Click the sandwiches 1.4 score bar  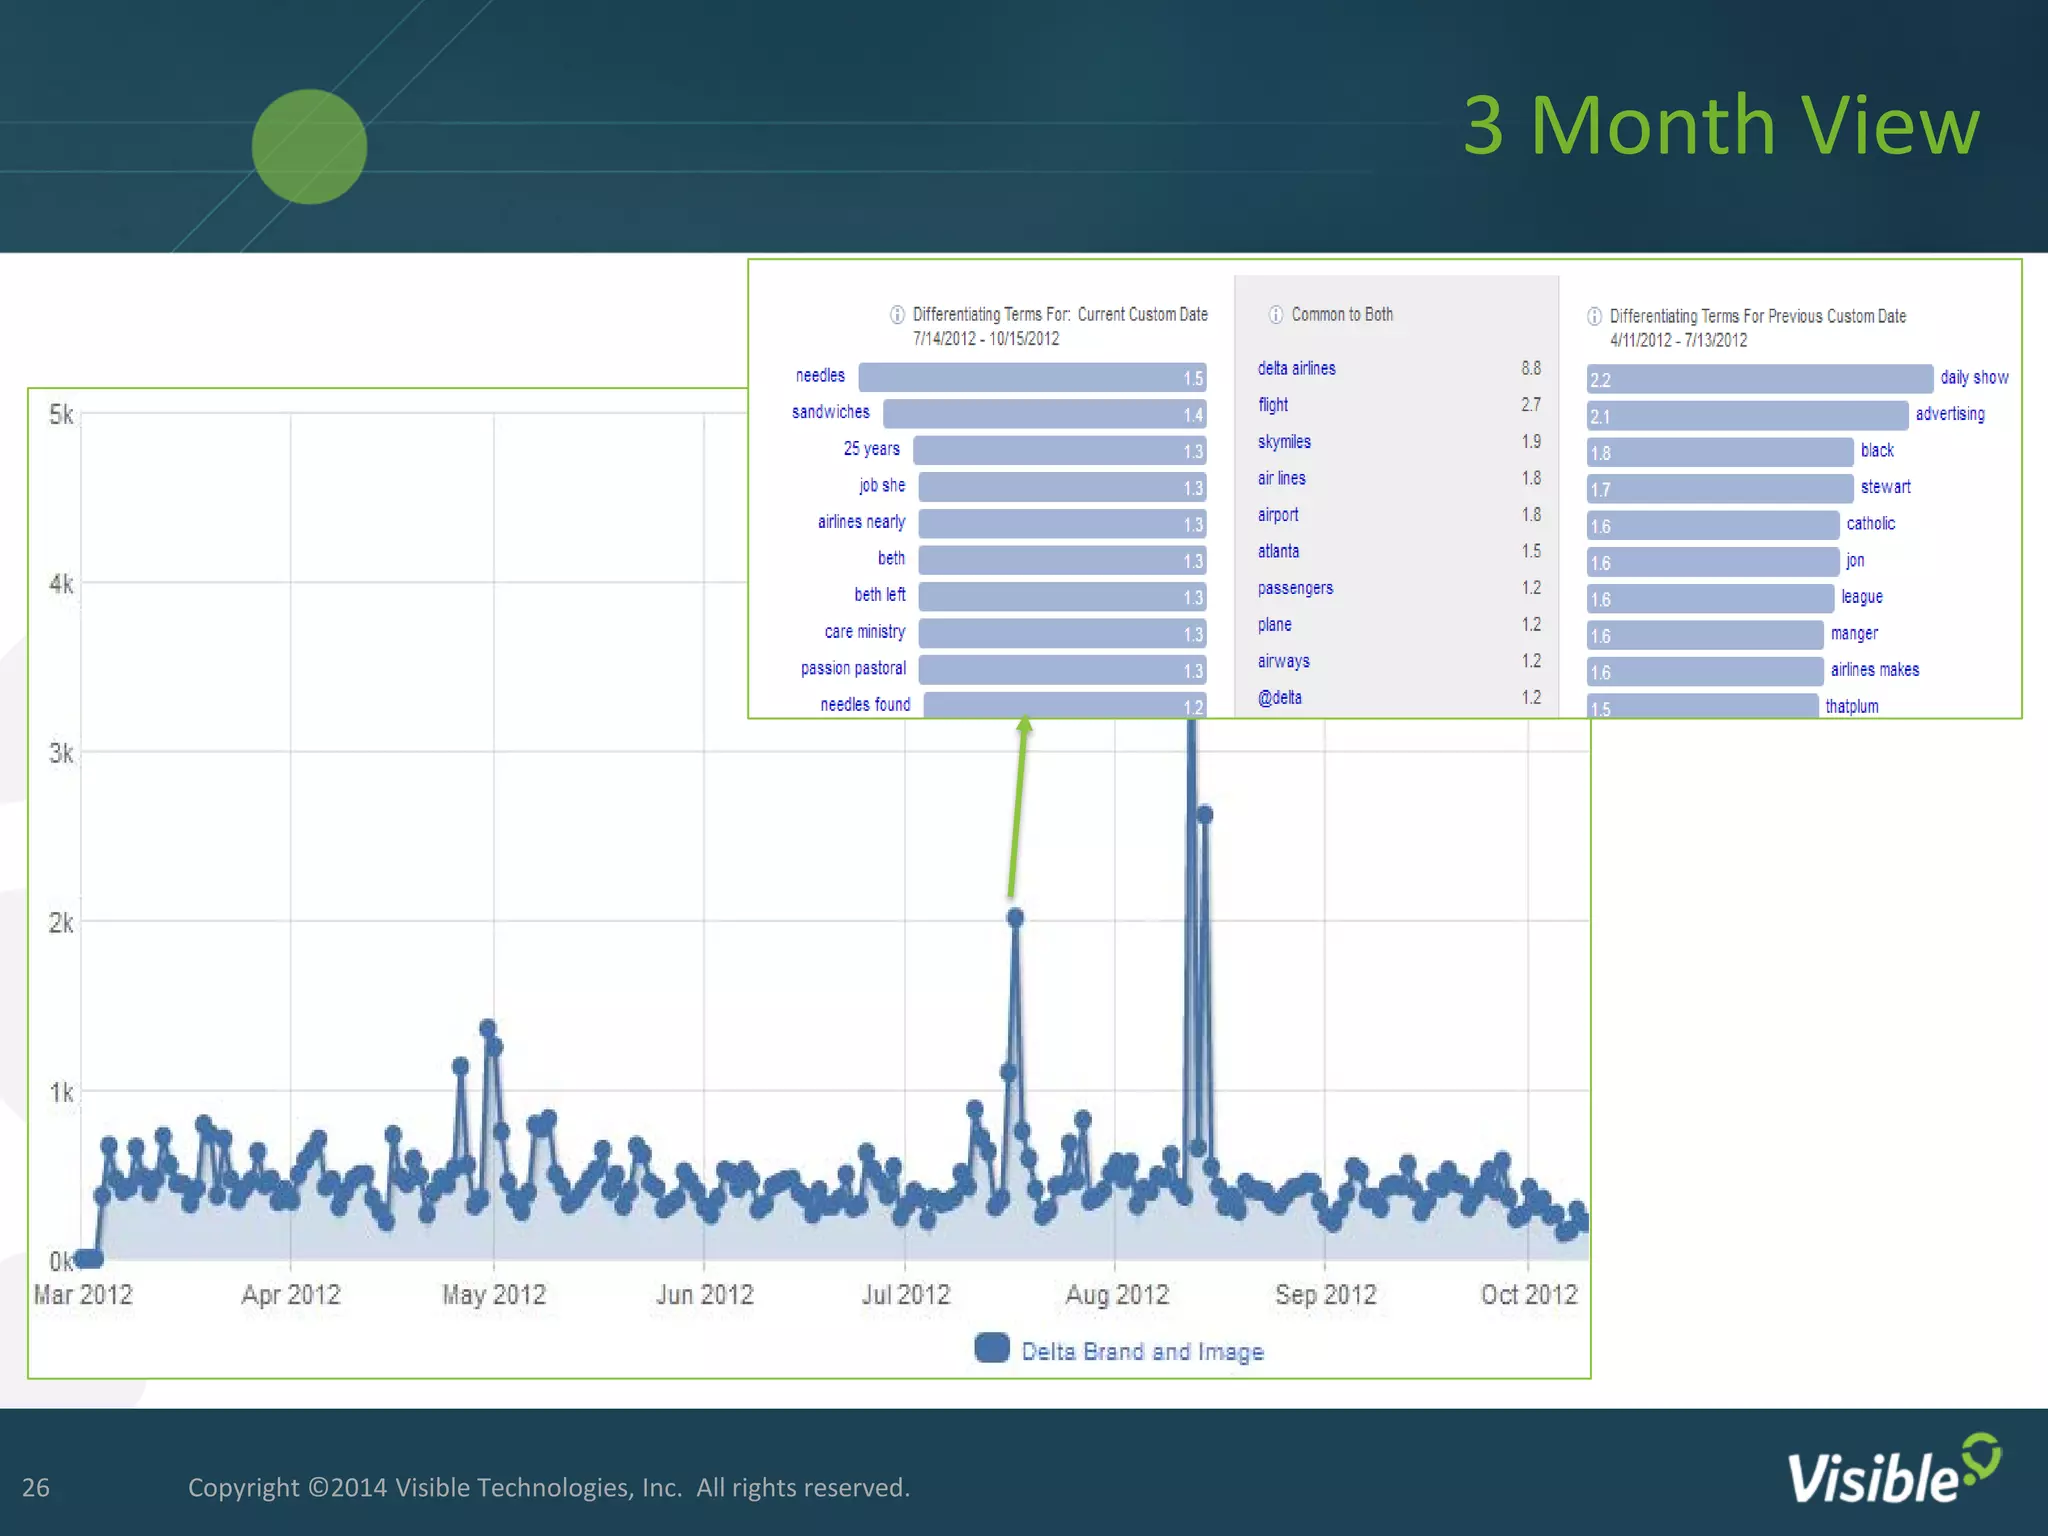1044,414
